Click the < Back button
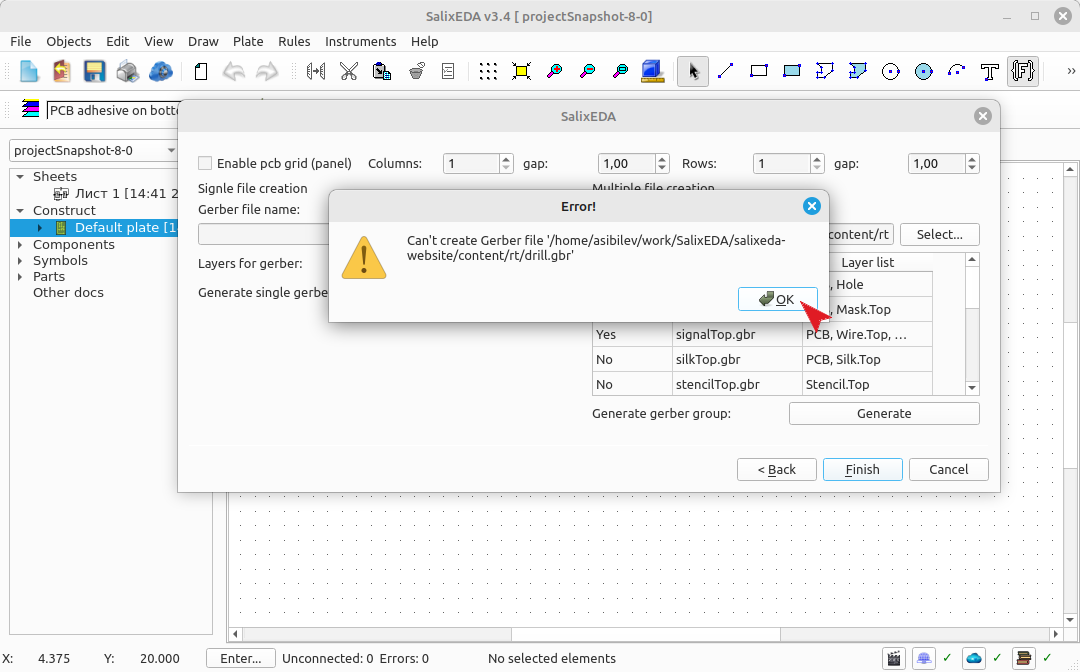Screen dimensions: 1080x672 776,470
